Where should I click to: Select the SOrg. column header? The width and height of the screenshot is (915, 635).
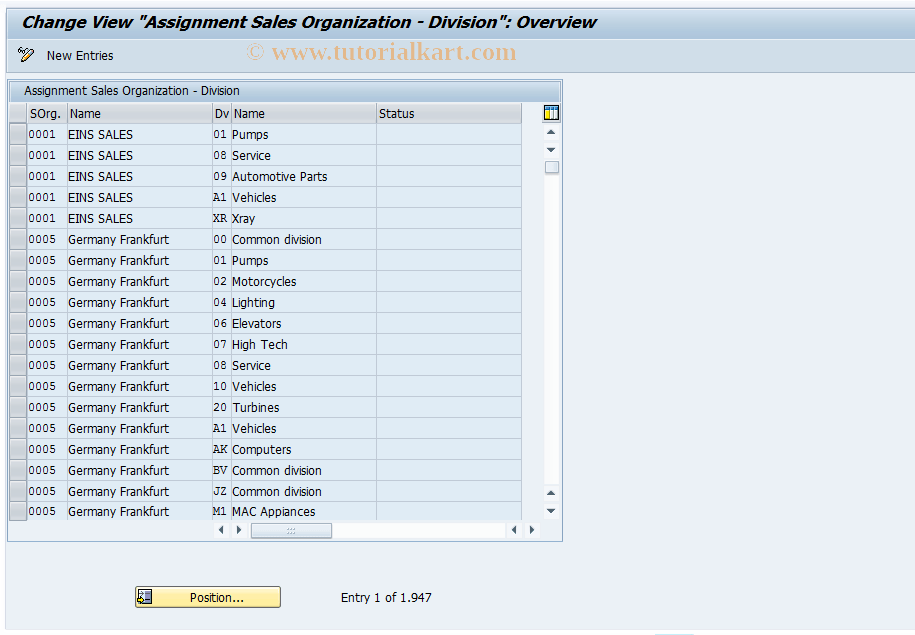[45, 113]
